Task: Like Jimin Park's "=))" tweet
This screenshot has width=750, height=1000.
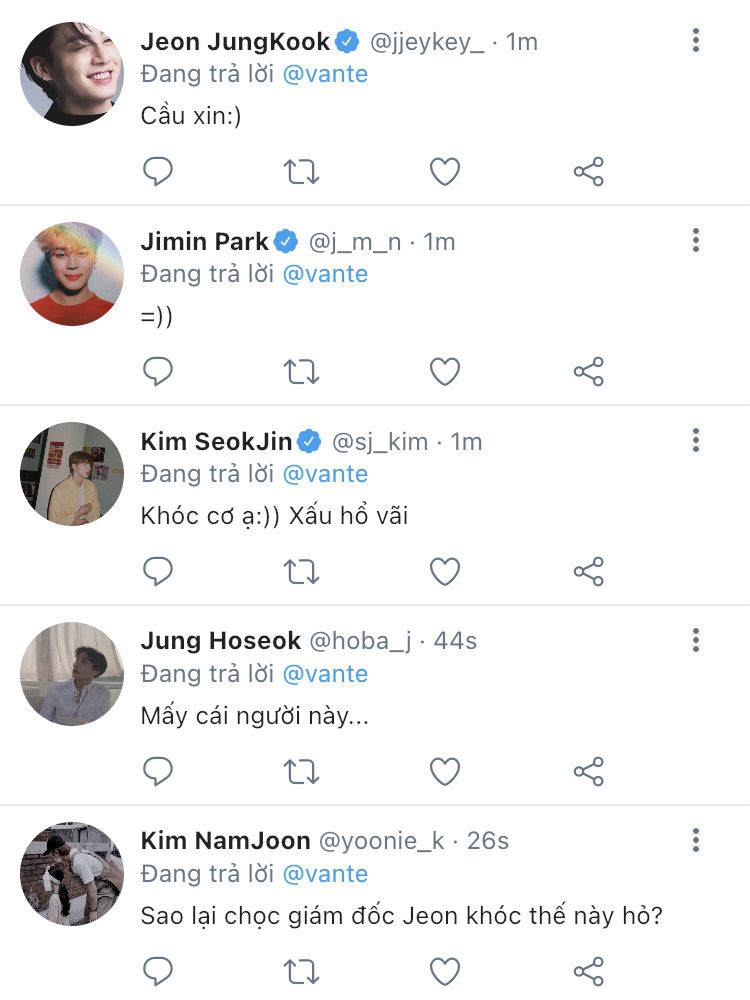Action: [445, 372]
